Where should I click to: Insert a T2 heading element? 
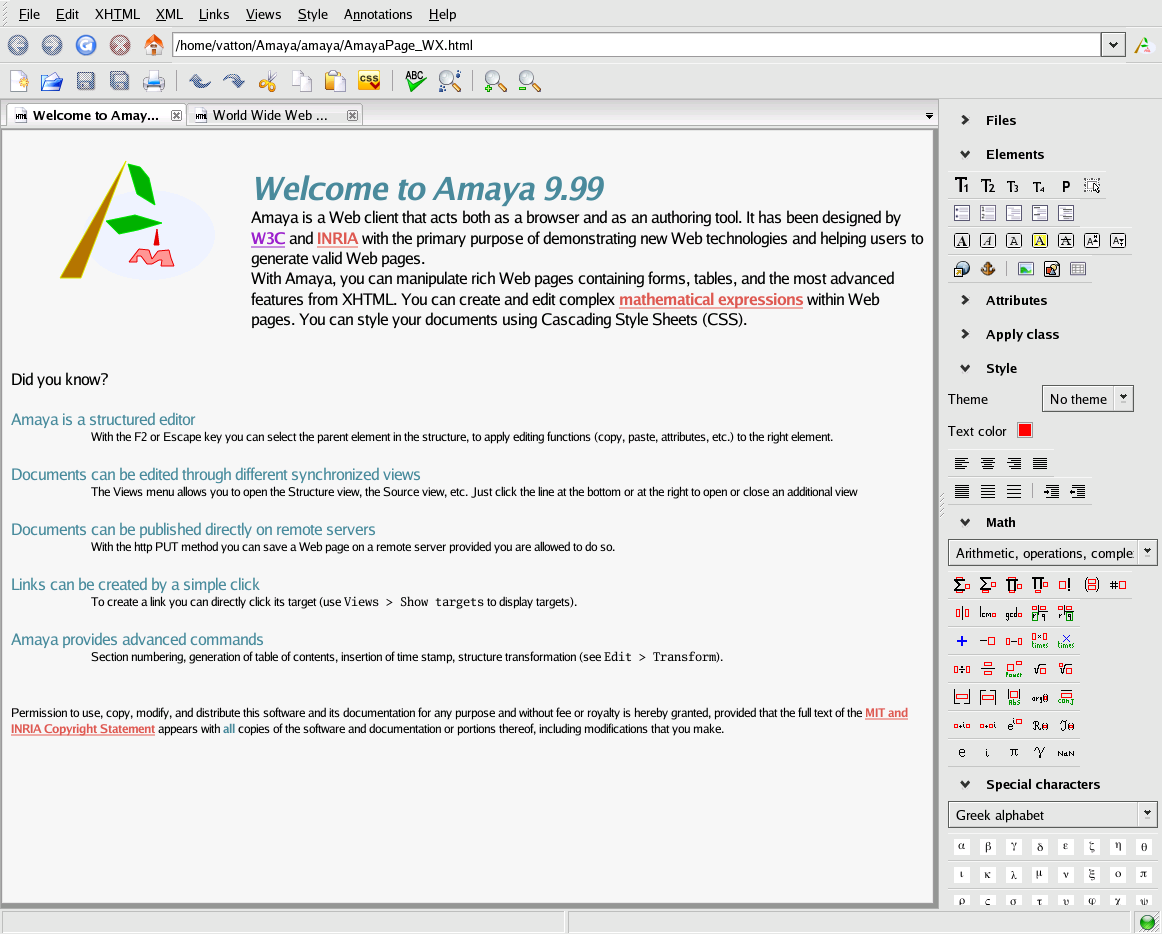click(x=987, y=186)
